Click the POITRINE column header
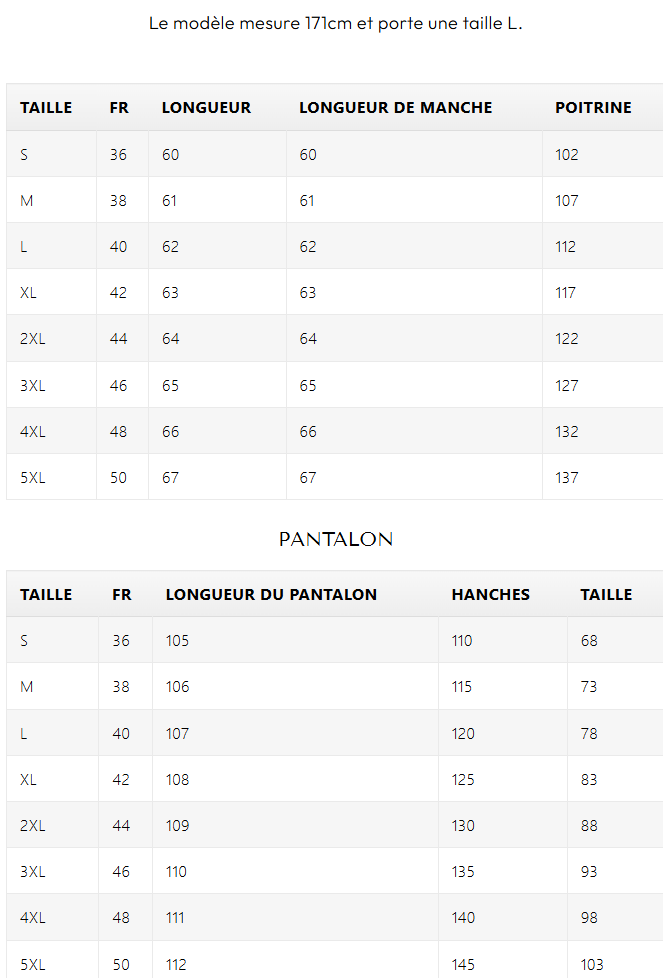Image resolution: width=663 pixels, height=978 pixels. coord(593,108)
